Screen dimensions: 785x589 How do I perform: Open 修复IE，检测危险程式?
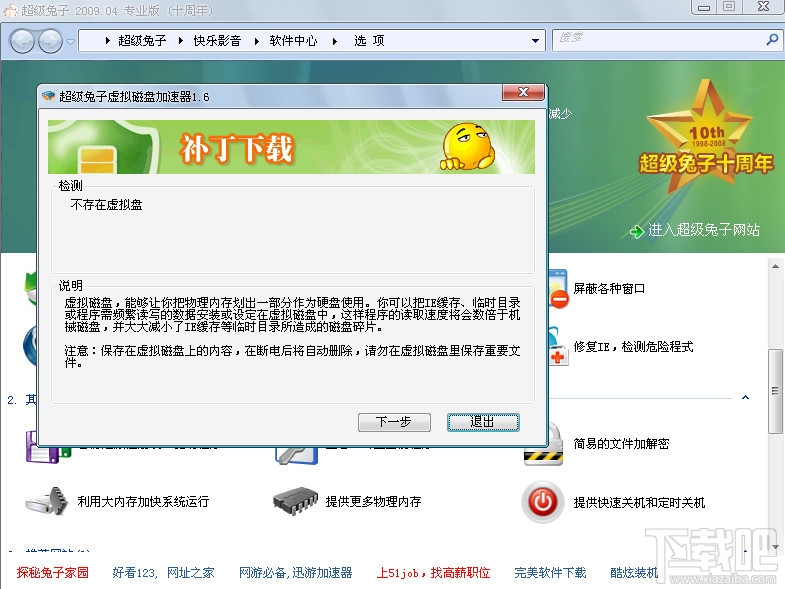pyautogui.click(x=633, y=347)
